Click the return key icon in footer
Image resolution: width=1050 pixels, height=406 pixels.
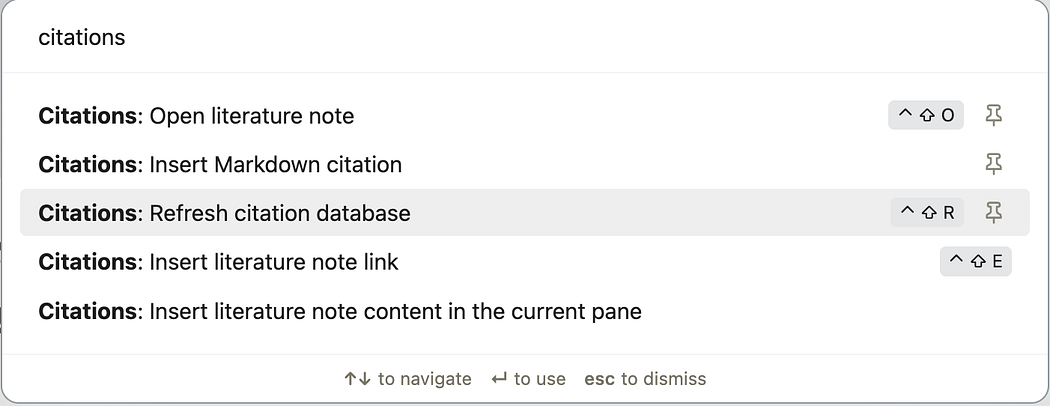coord(499,379)
